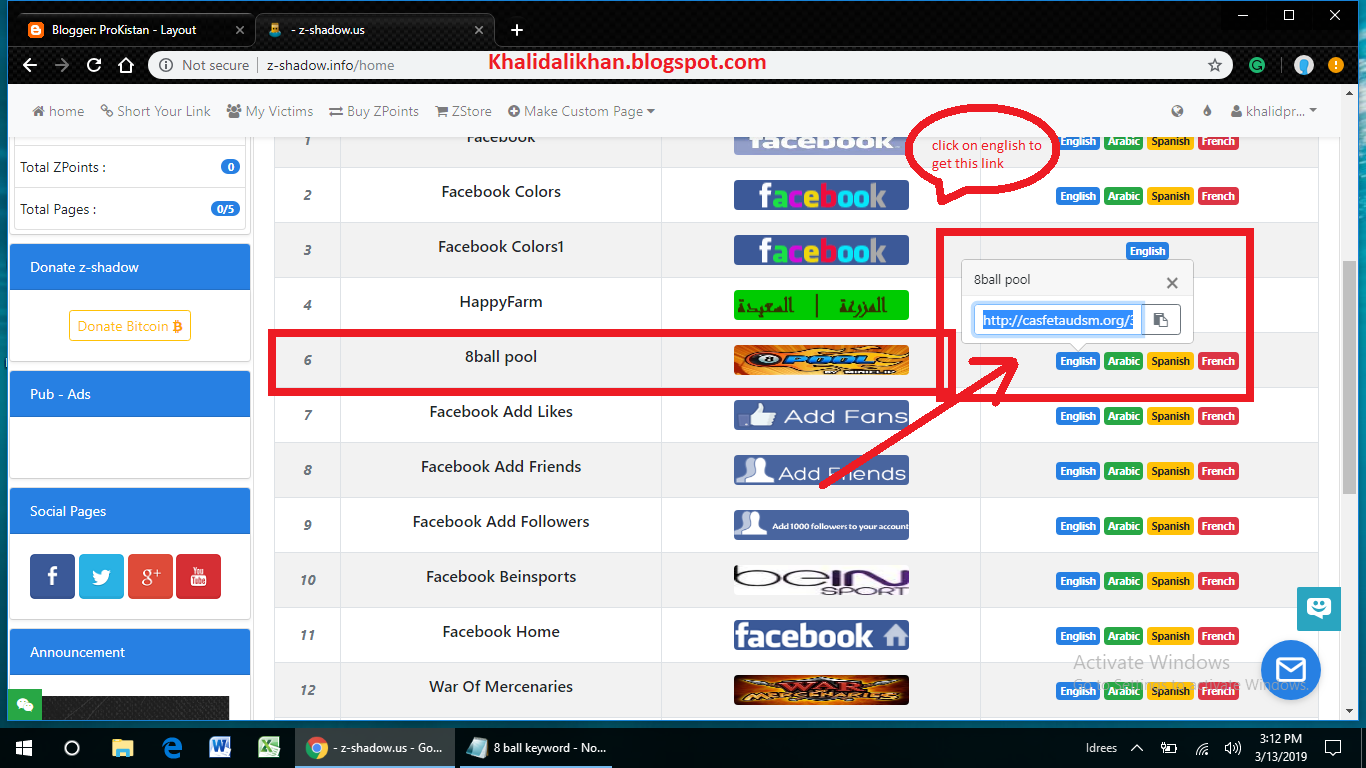Click the Add Fans banner image

point(821,415)
